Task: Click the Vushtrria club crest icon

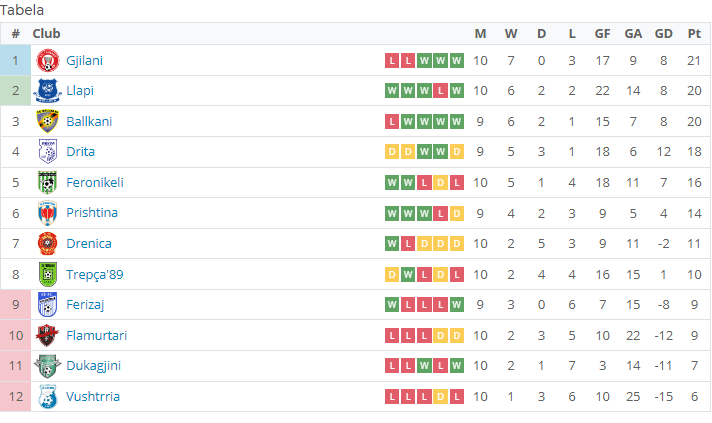Action: [x=47, y=396]
